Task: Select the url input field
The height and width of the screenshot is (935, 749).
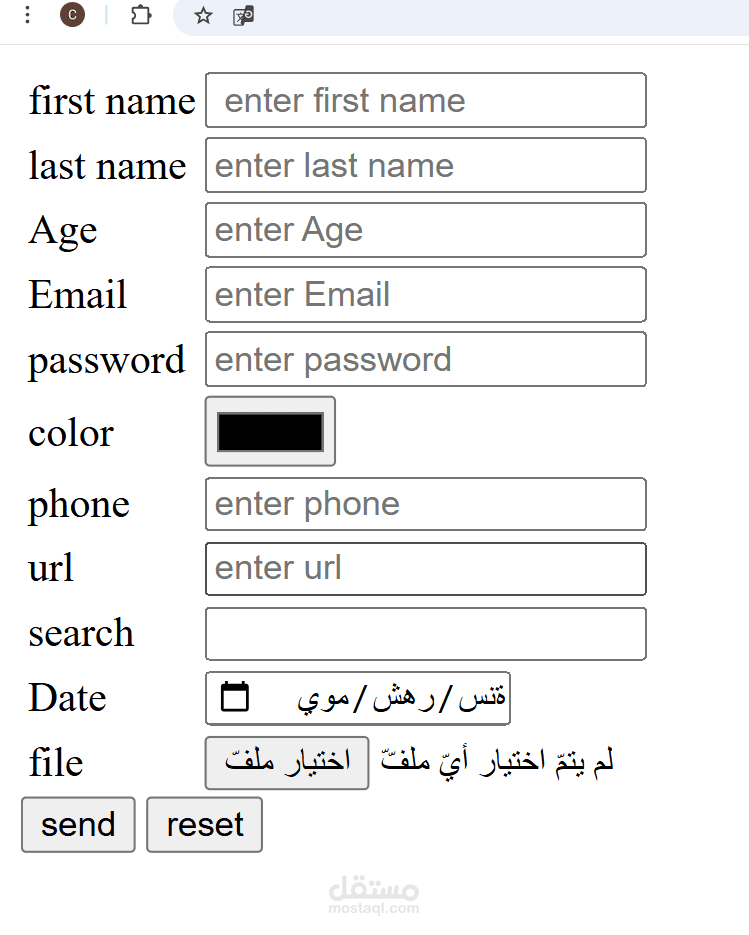Action: [x=425, y=568]
